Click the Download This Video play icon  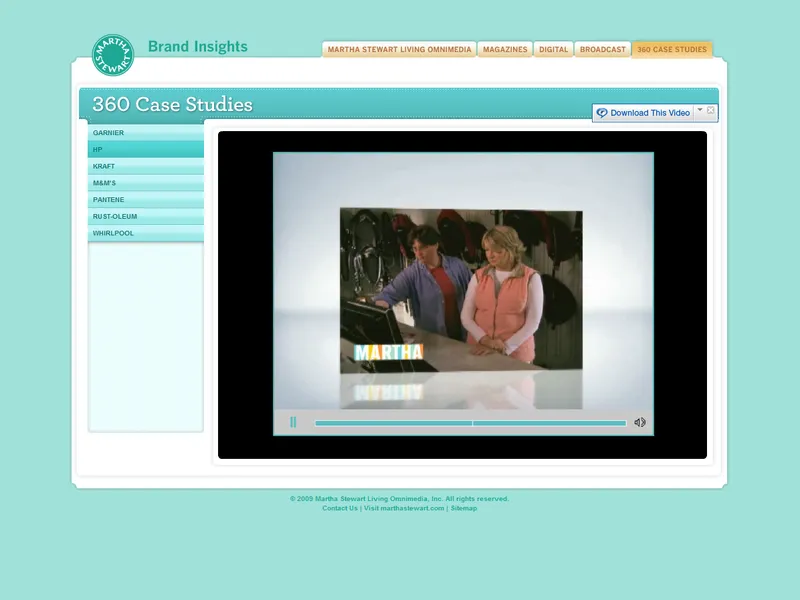click(602, 113)
